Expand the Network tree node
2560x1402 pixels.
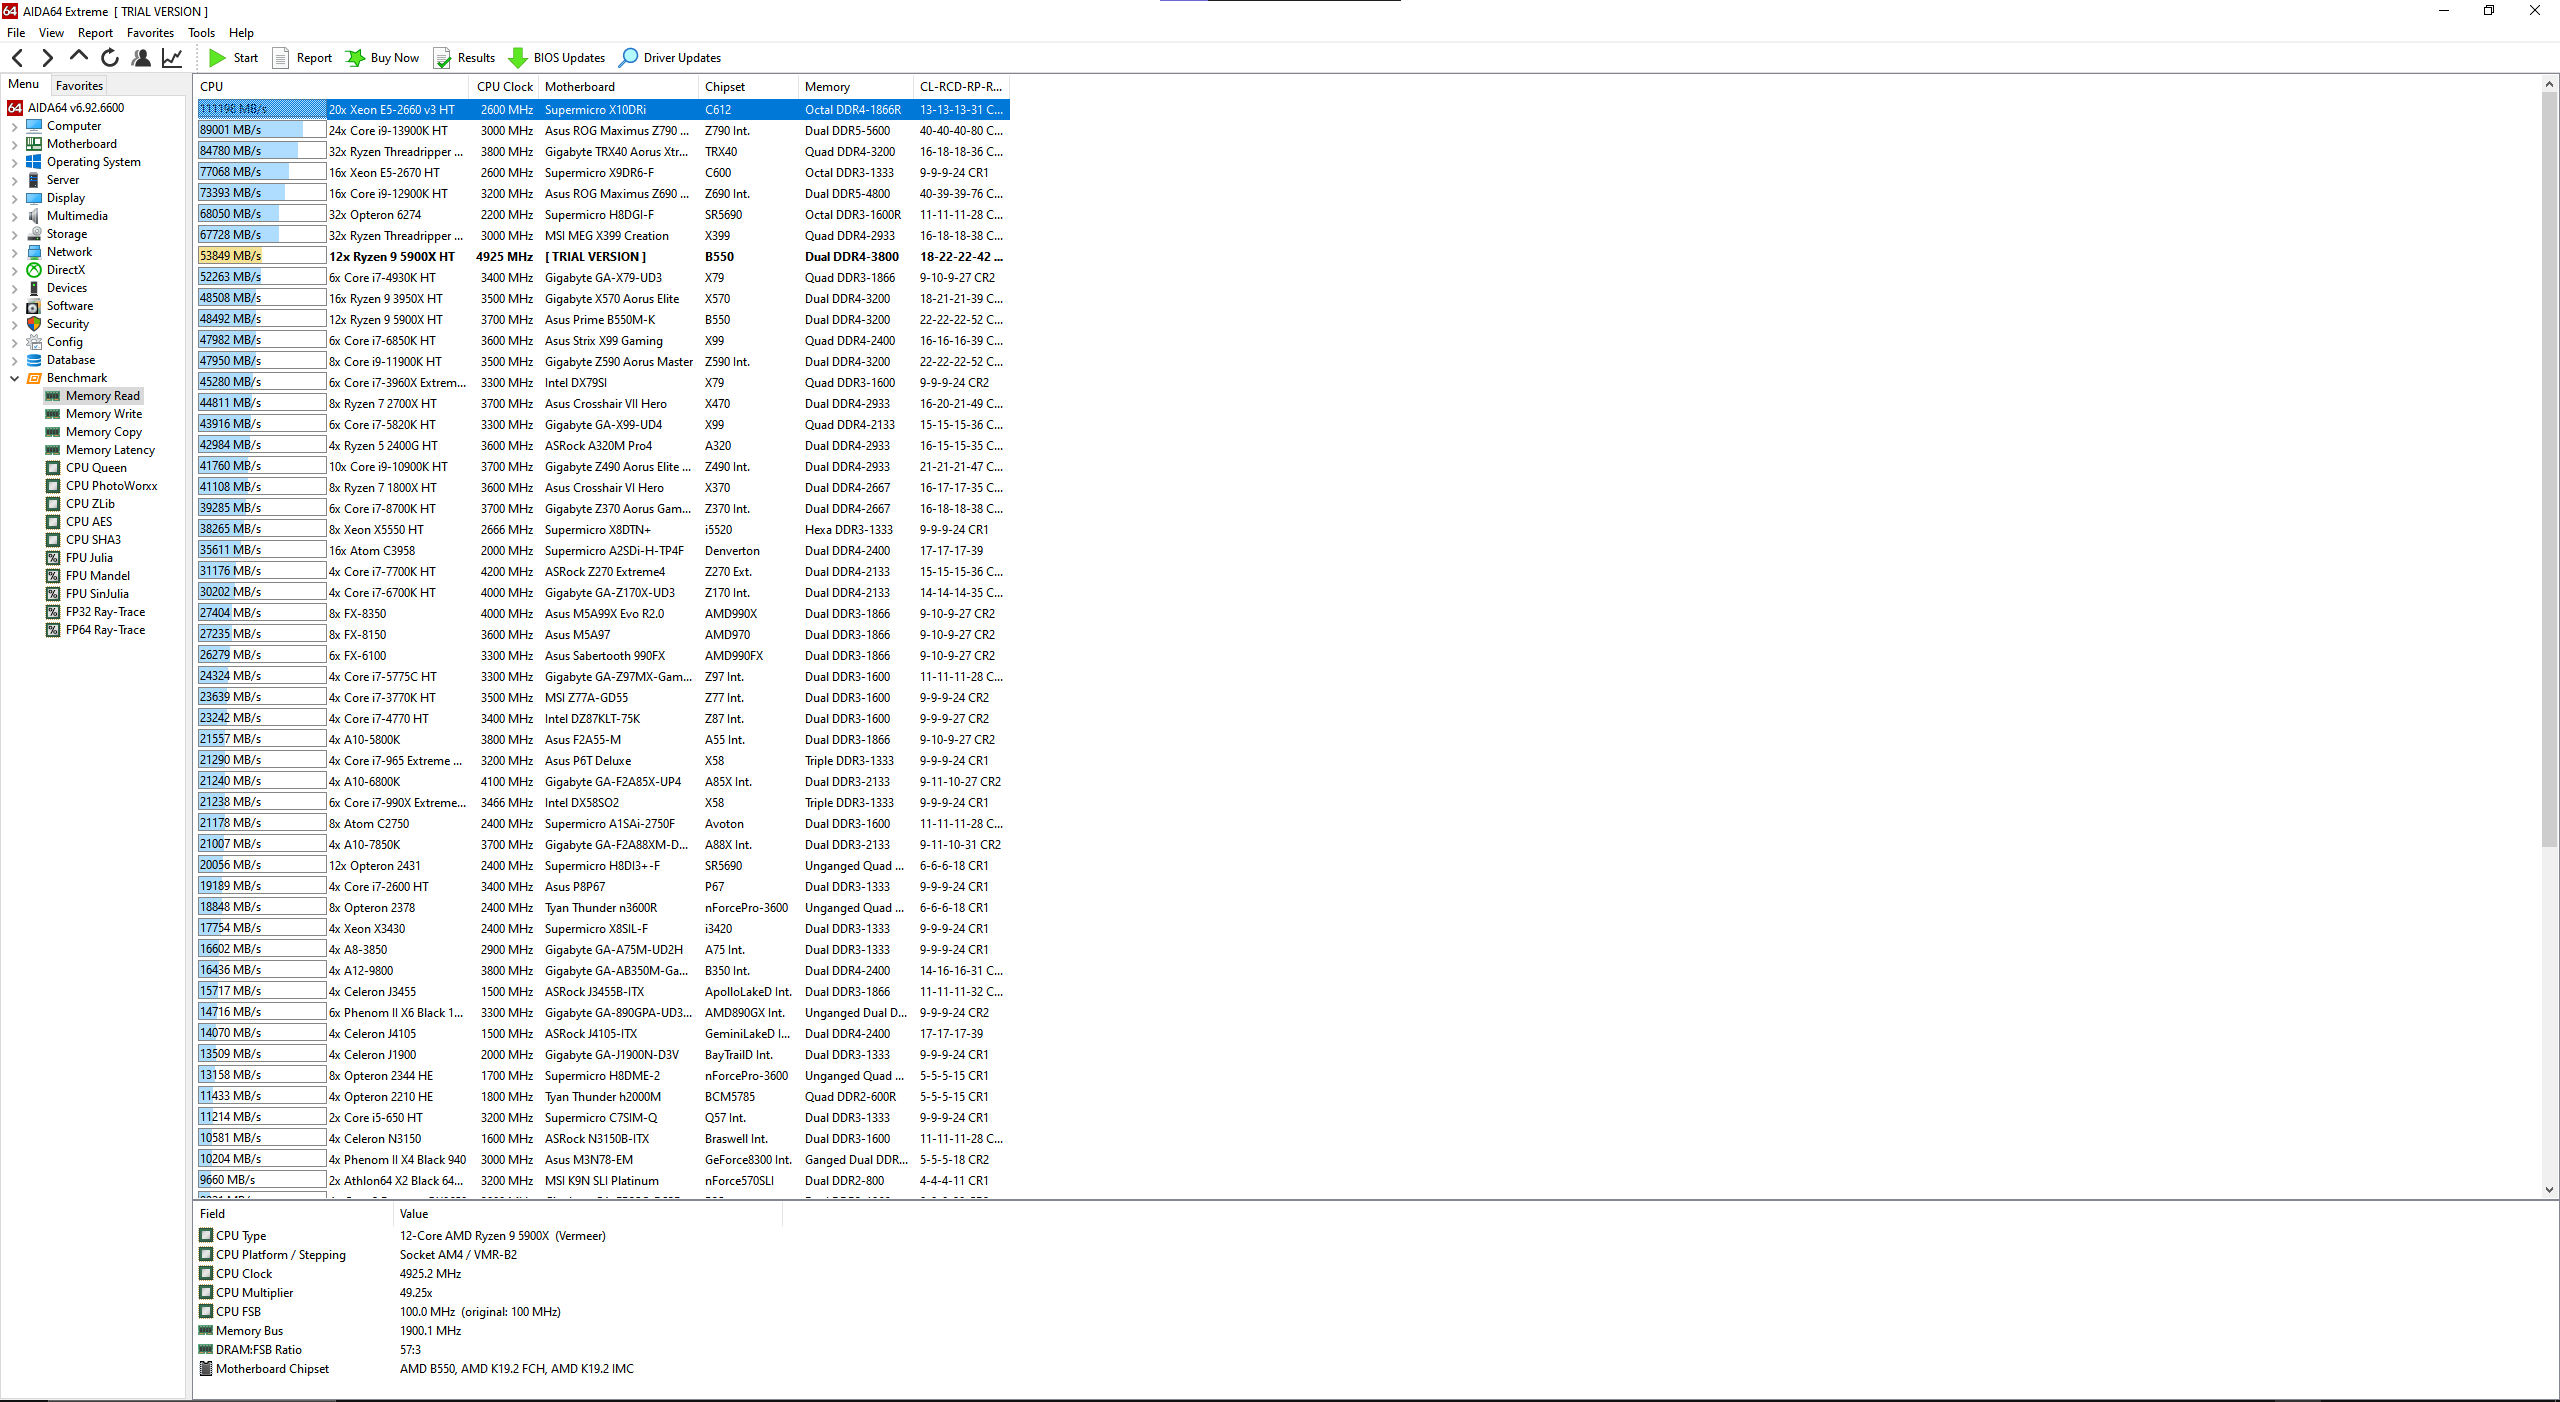(14, 253)
